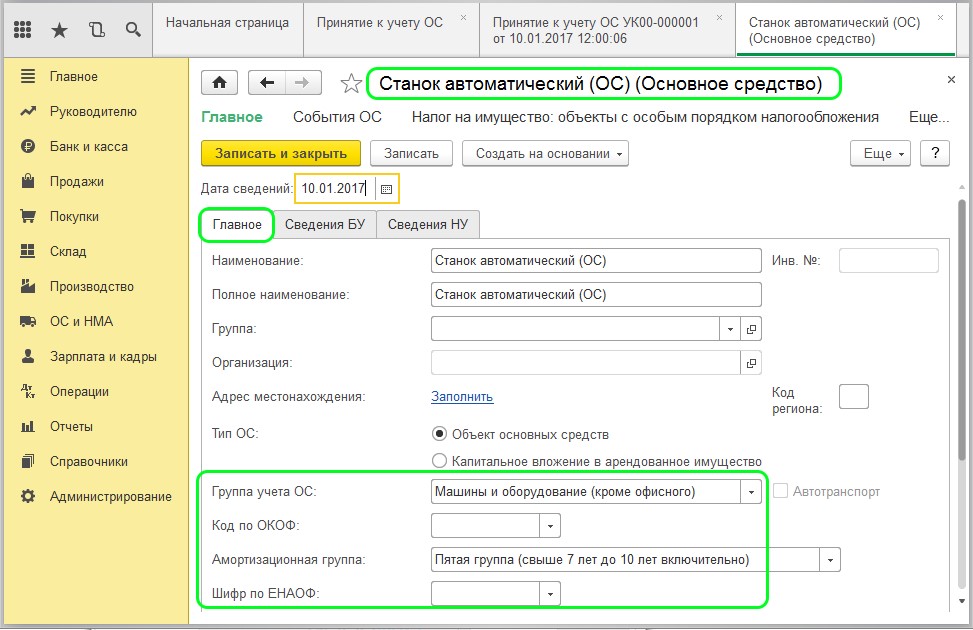
Task: Click the Наименование input field
Action: pos(596,261)
